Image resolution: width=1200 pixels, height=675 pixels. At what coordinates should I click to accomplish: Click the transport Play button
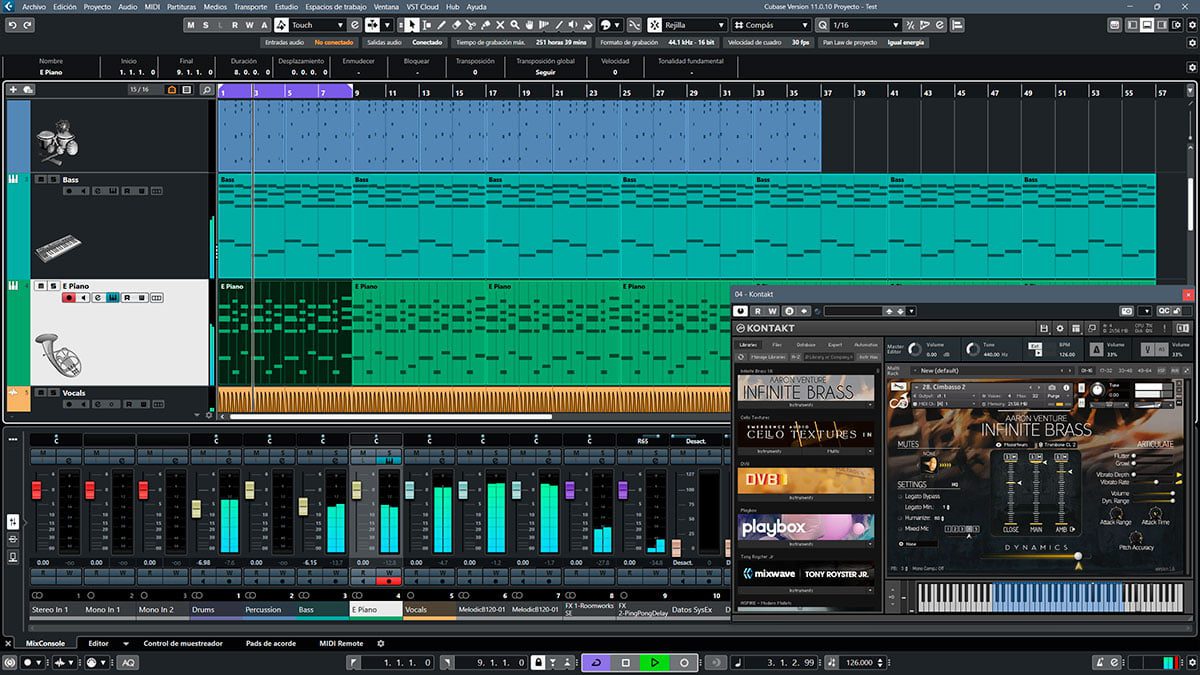654,662
